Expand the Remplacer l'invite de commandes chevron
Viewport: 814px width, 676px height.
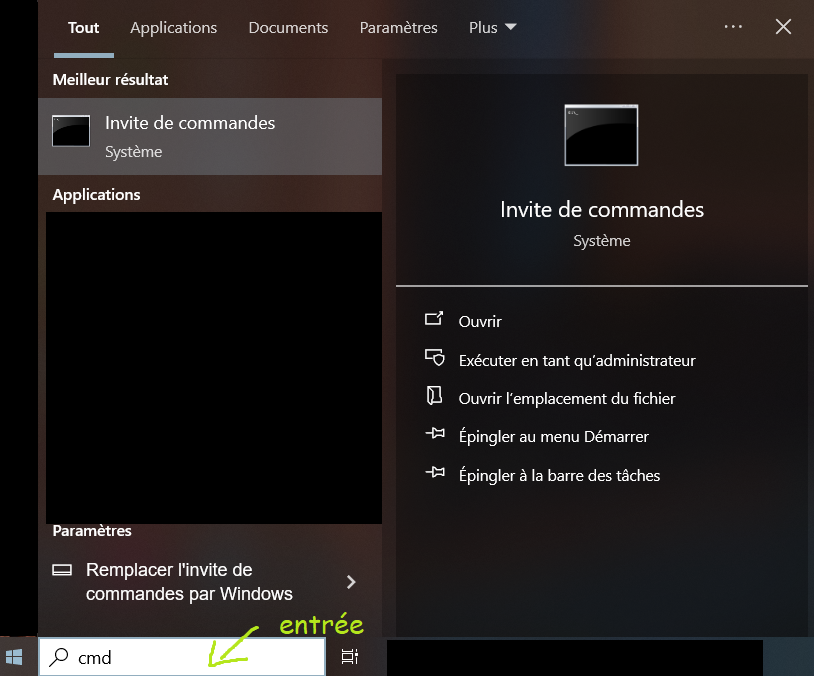(351, 582)
